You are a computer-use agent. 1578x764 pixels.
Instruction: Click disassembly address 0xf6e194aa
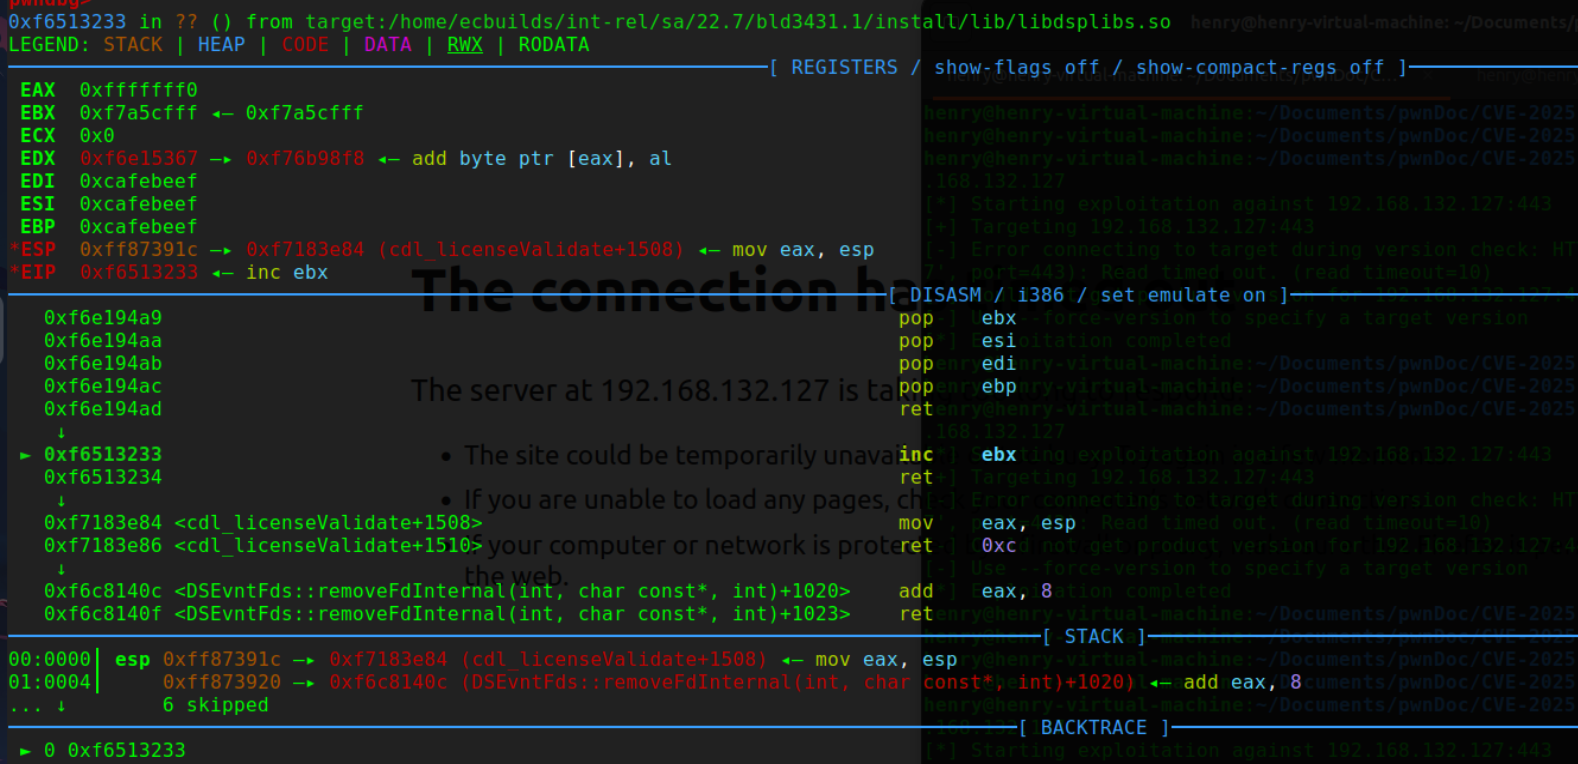pos(103,341)
